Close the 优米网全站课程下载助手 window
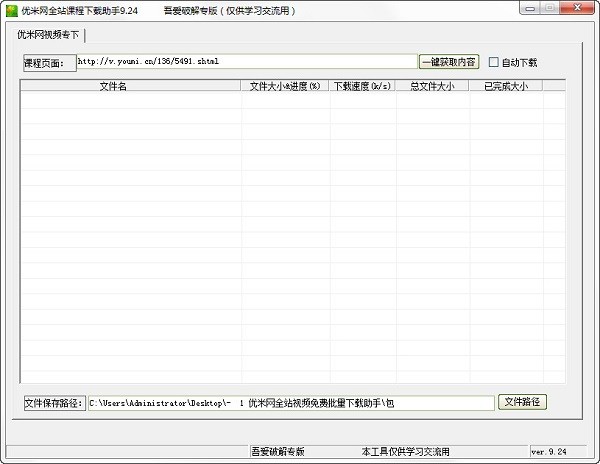The width and height of the screenshot is (600, 464). tap(577, 8)
